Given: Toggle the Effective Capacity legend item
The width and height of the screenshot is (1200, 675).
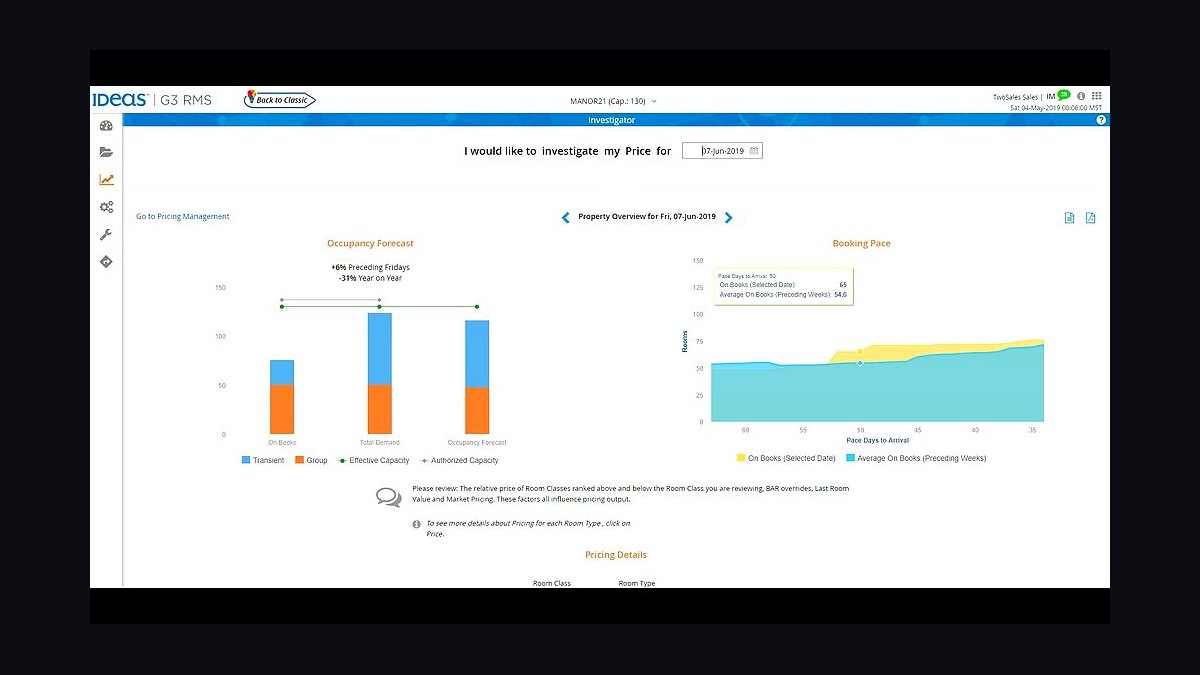Looking at the screenshot, I should 374,460.
